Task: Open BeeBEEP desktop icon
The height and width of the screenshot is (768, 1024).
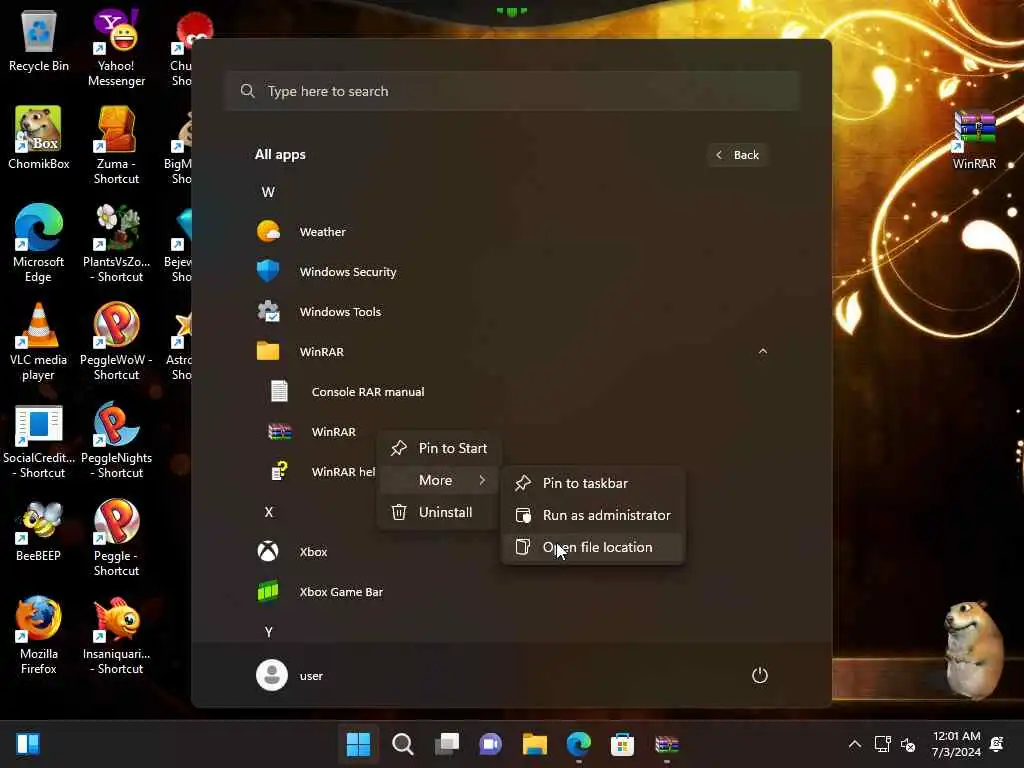Action: coord(39,532)
